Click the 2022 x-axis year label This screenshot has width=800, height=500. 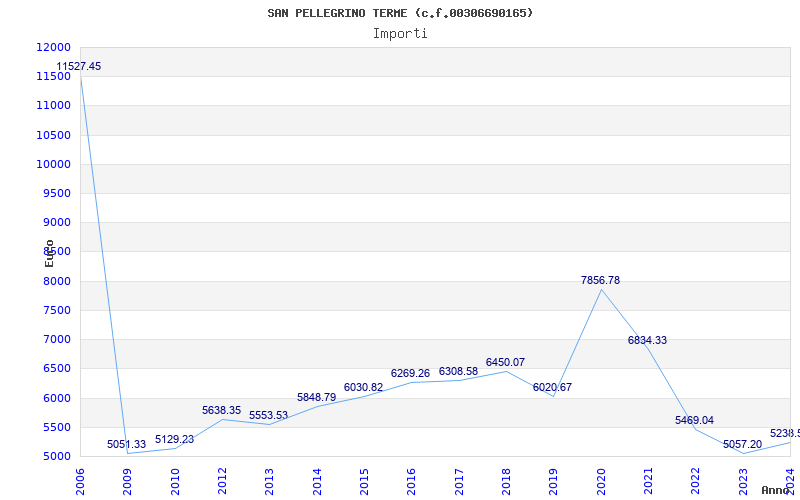click(695, 482)
